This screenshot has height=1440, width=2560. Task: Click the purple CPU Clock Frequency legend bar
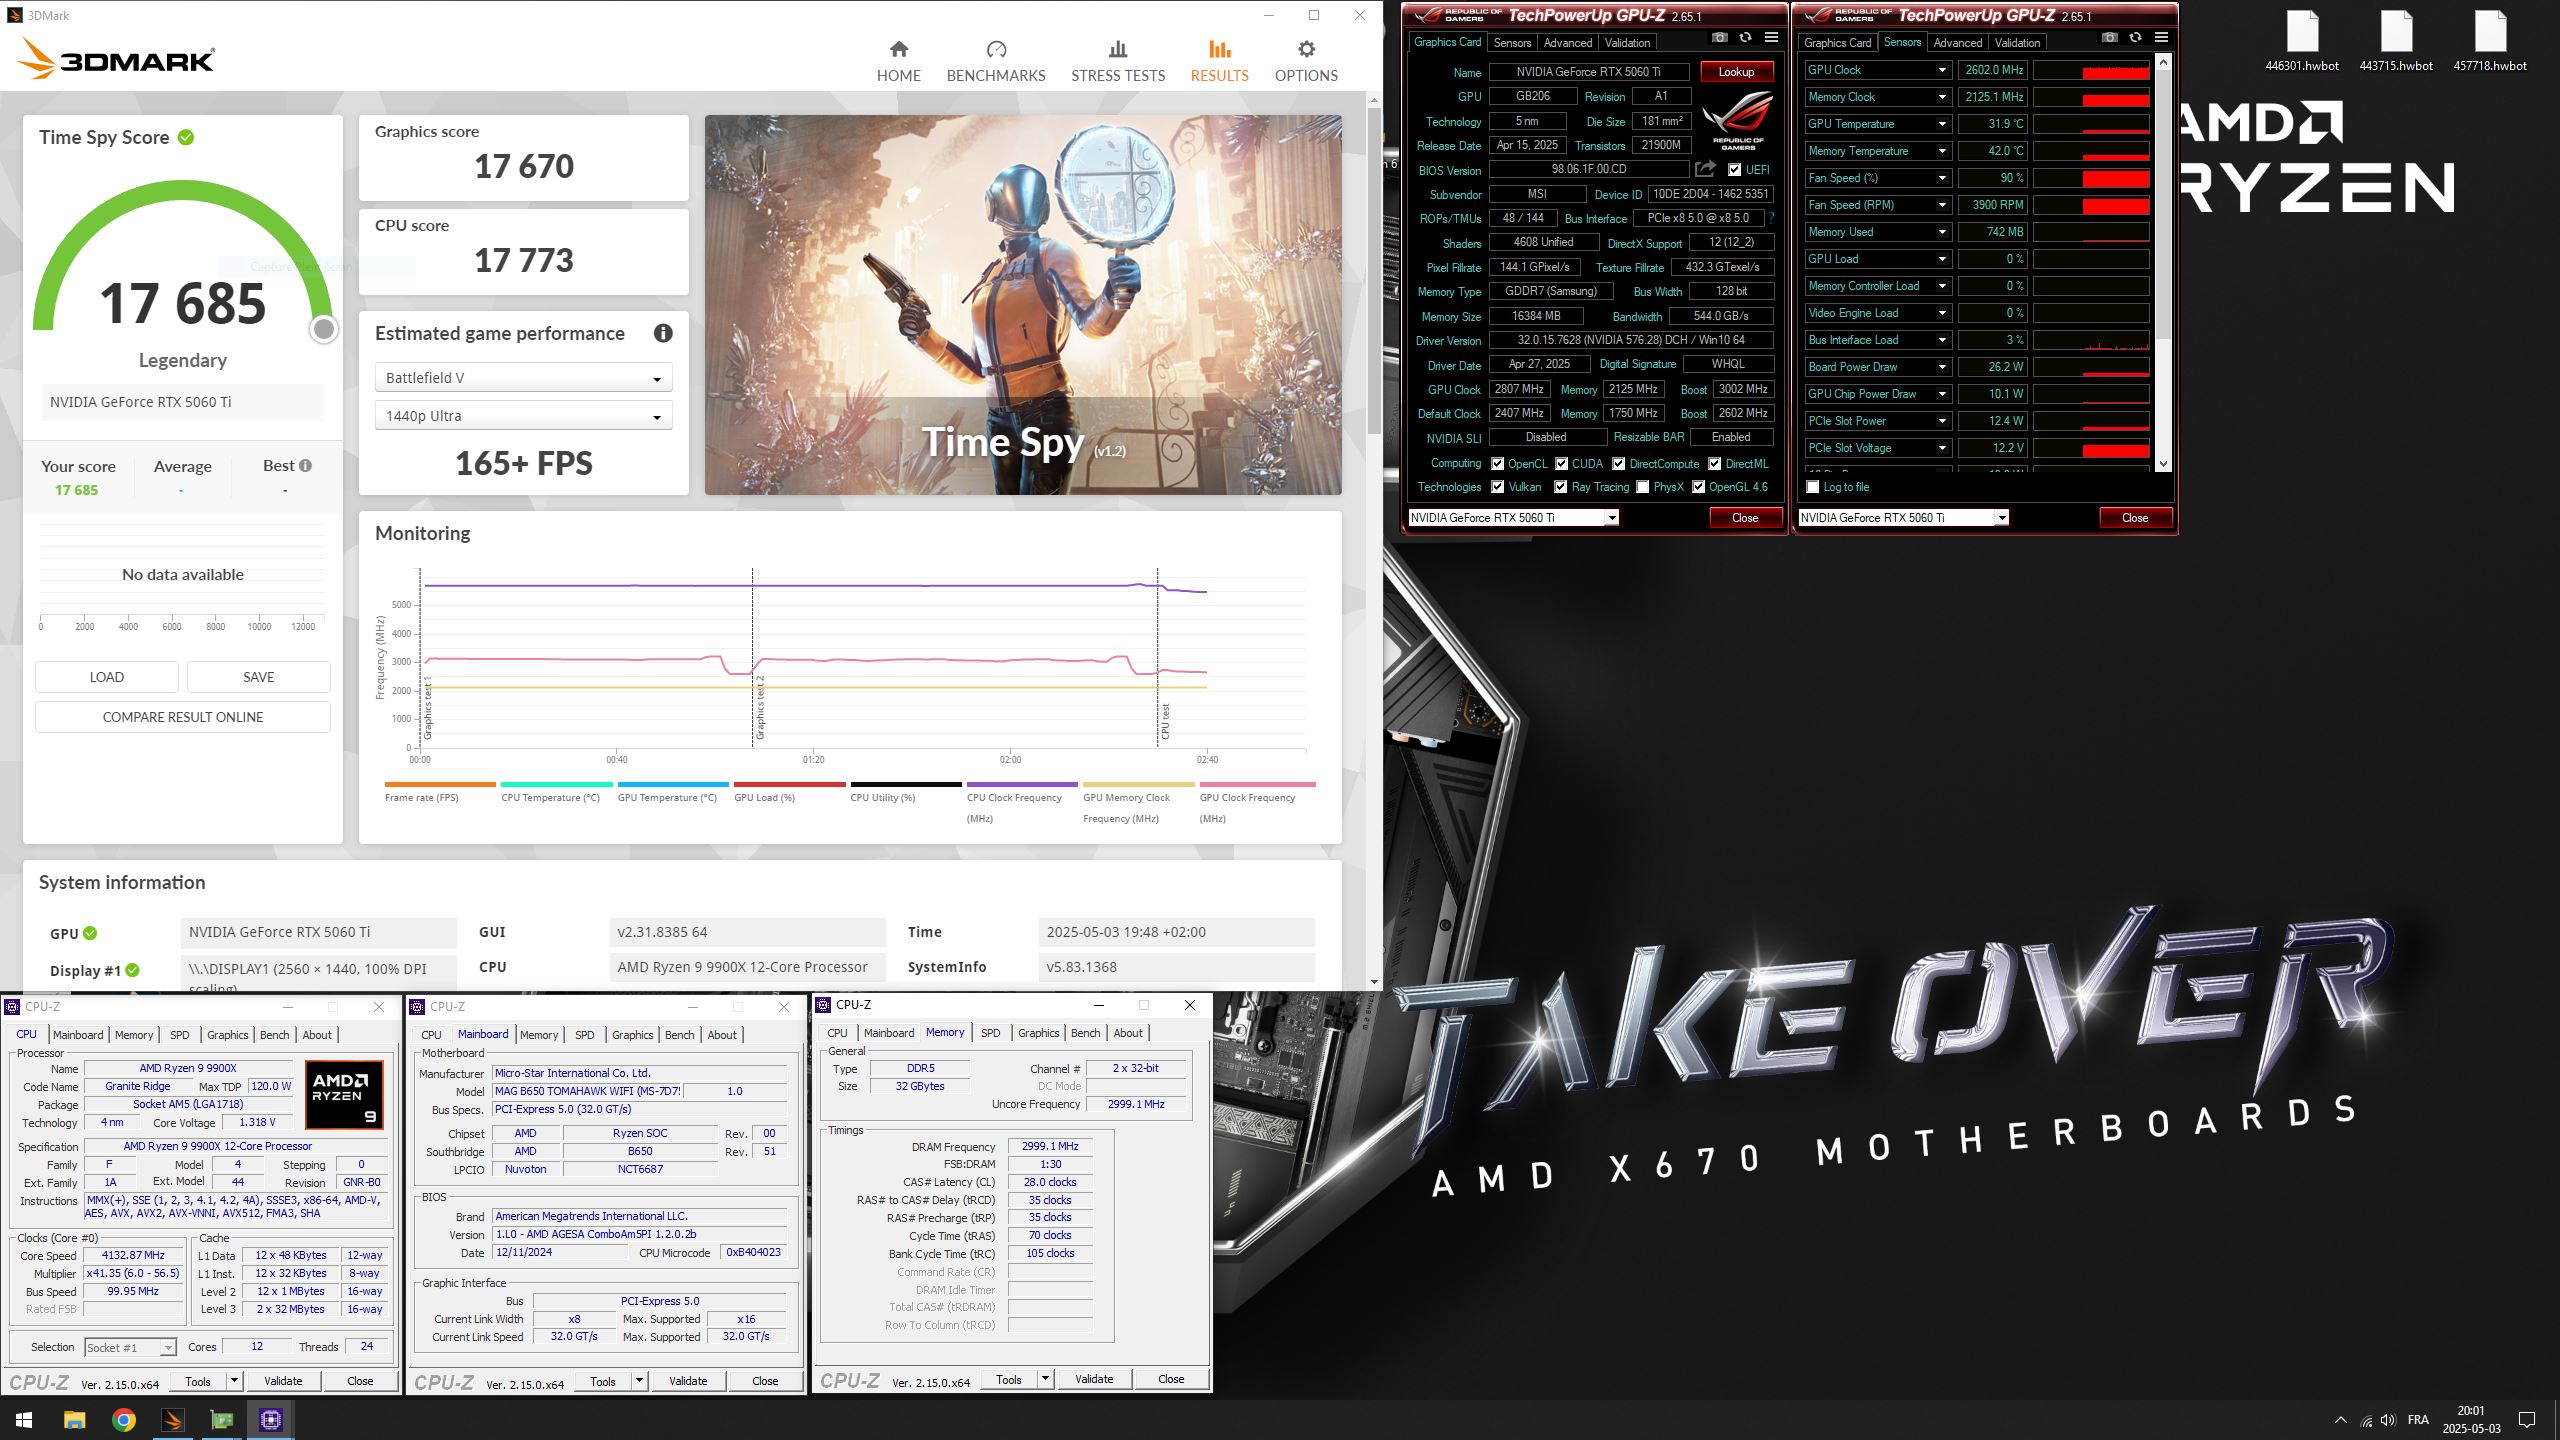click(1022, 784)
